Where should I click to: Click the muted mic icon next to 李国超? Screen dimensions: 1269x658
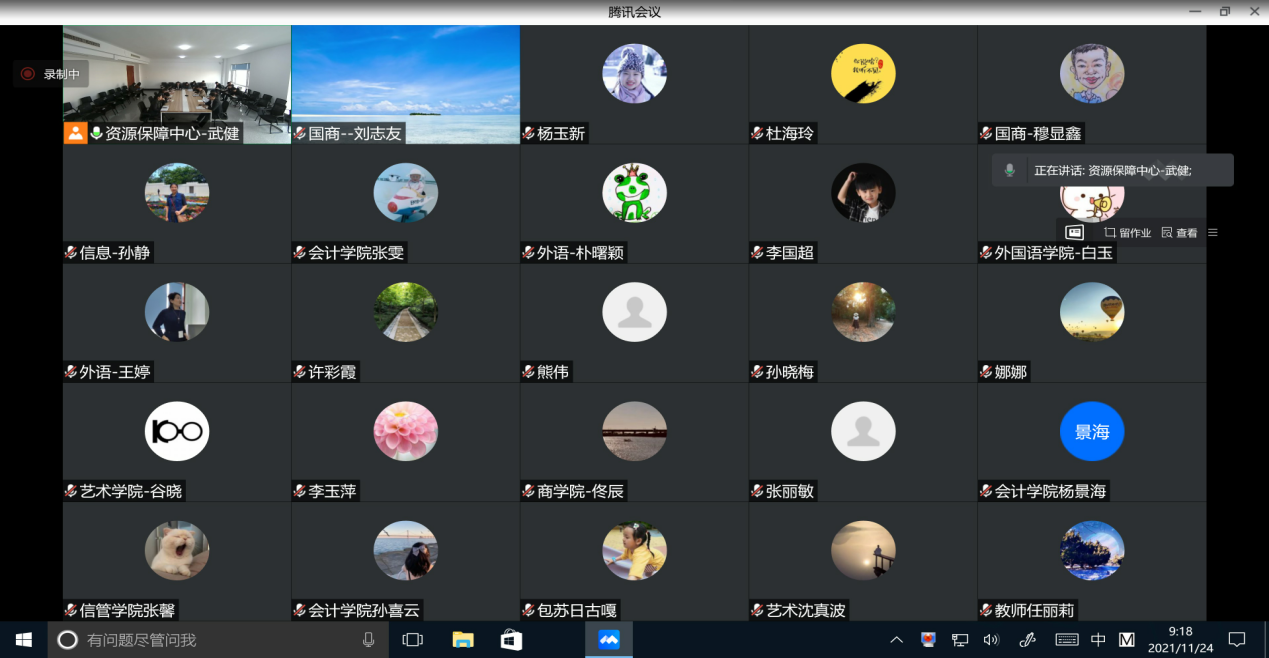click(x=758, y=253)
